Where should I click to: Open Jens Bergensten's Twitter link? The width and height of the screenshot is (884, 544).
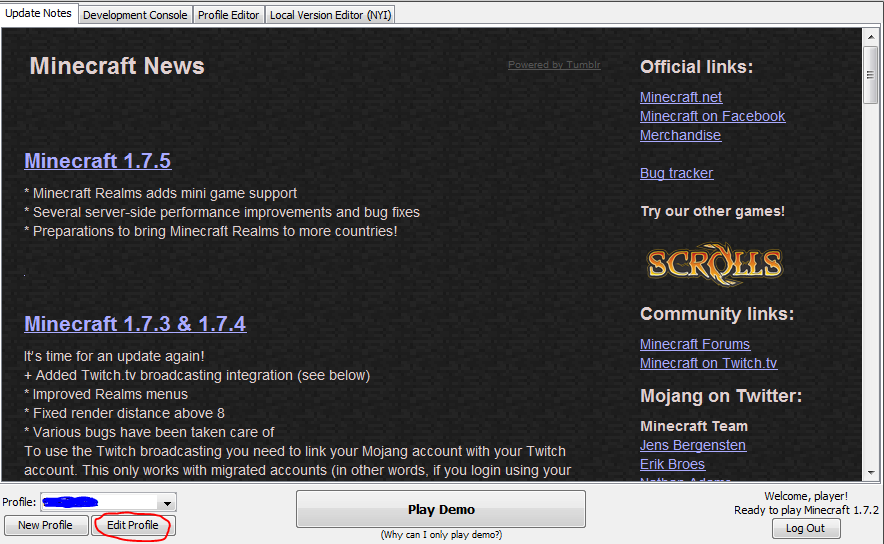coord(693,445)
